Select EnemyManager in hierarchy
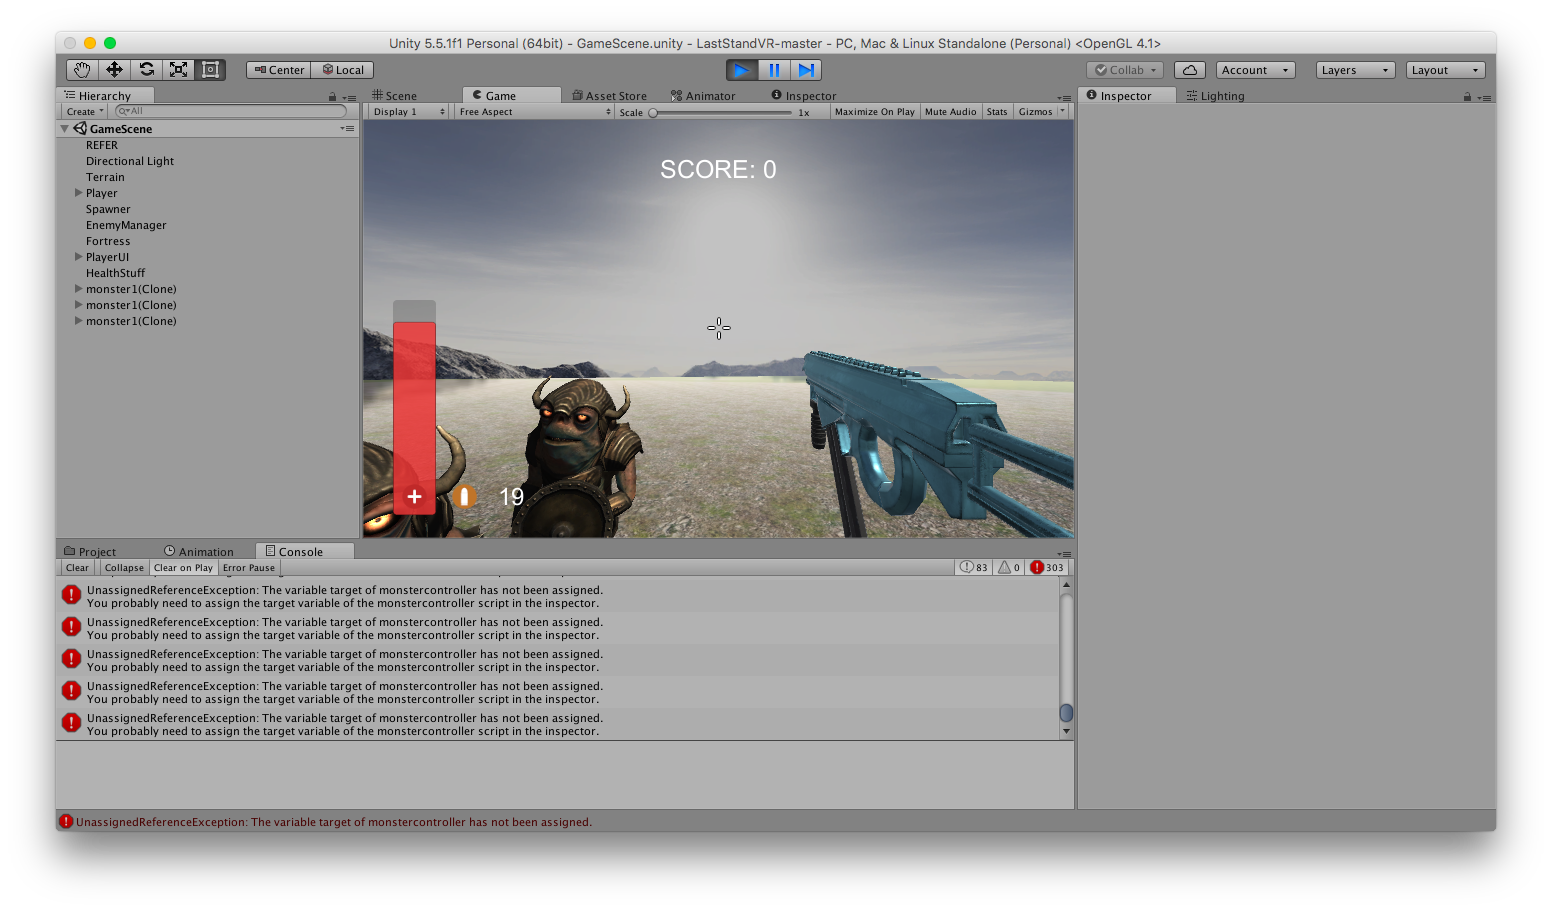This screenshot has height=911, width=1552. 126,225
